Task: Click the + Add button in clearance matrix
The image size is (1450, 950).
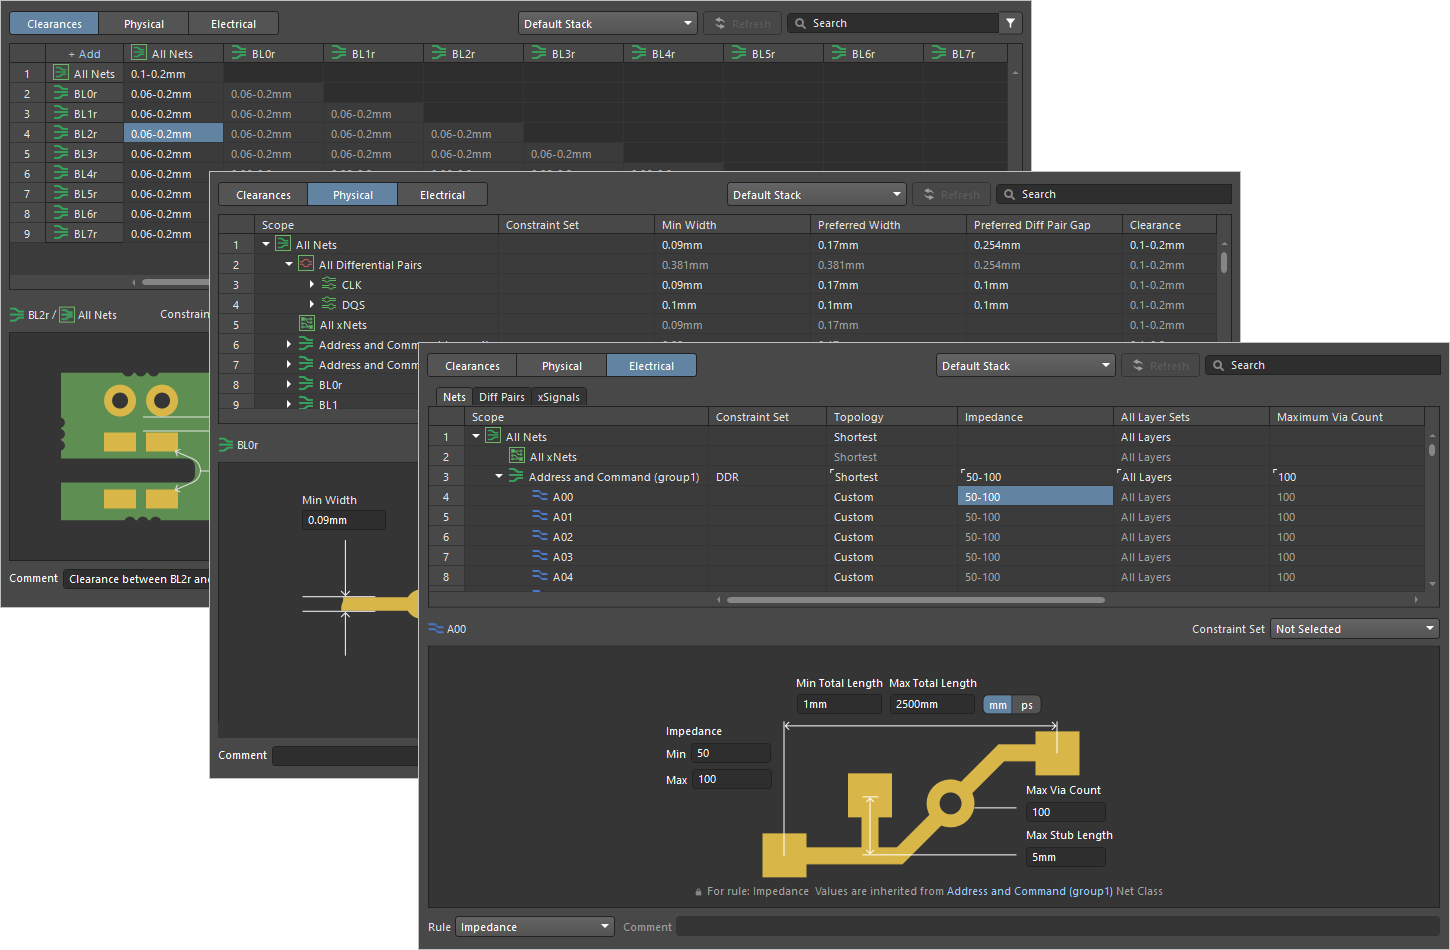Action: [x=84, y=54]
